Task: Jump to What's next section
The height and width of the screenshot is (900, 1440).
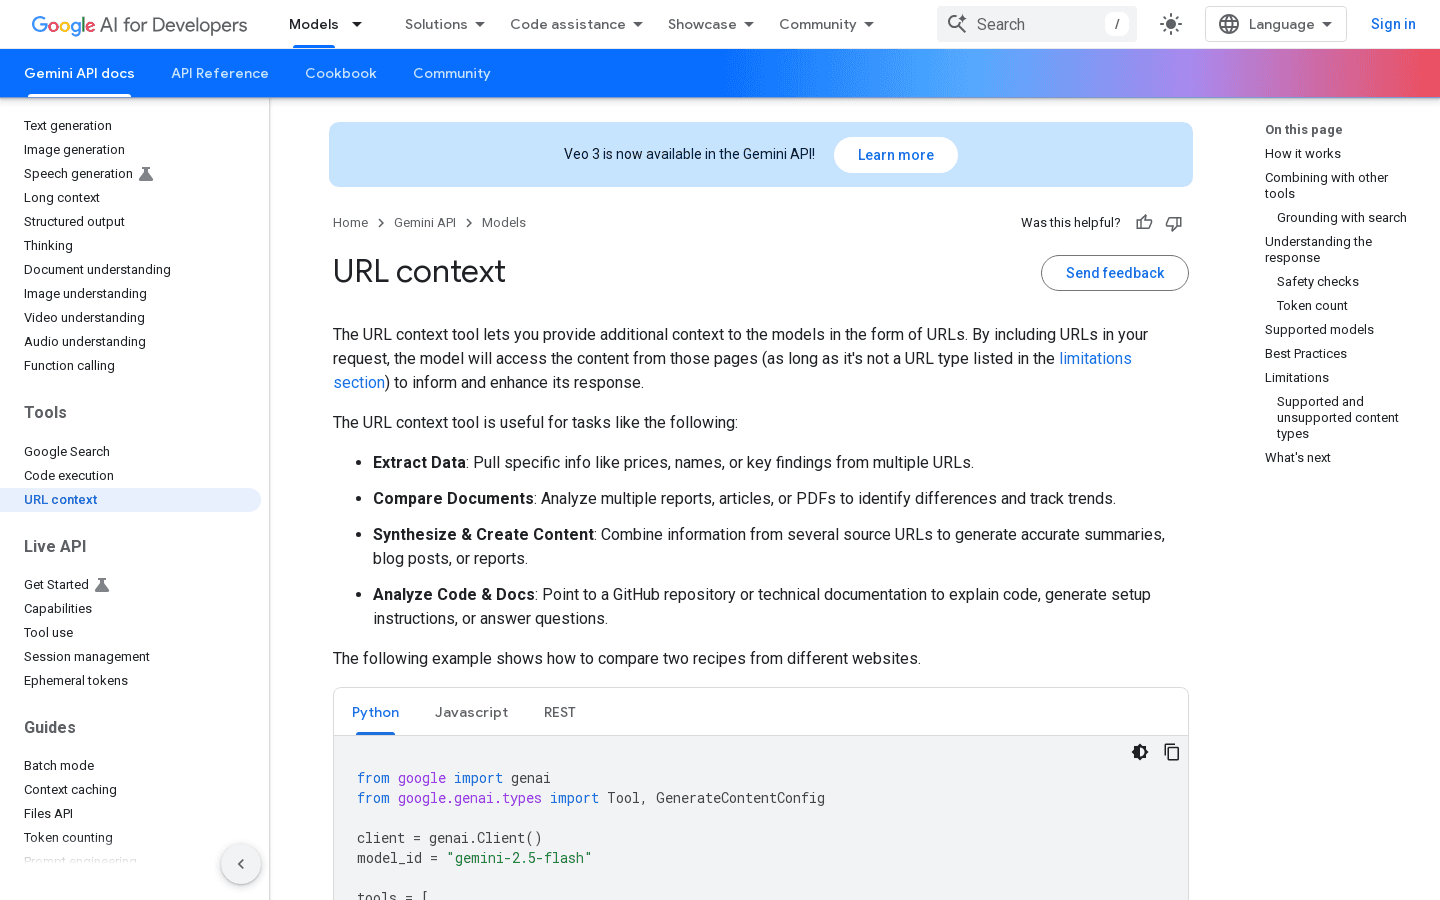Action: [x=1298, y=458]
